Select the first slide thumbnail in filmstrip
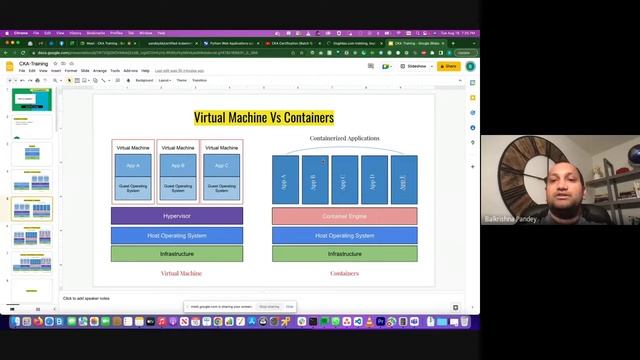This screenshot has height=360, width=640. pos(32,100)
